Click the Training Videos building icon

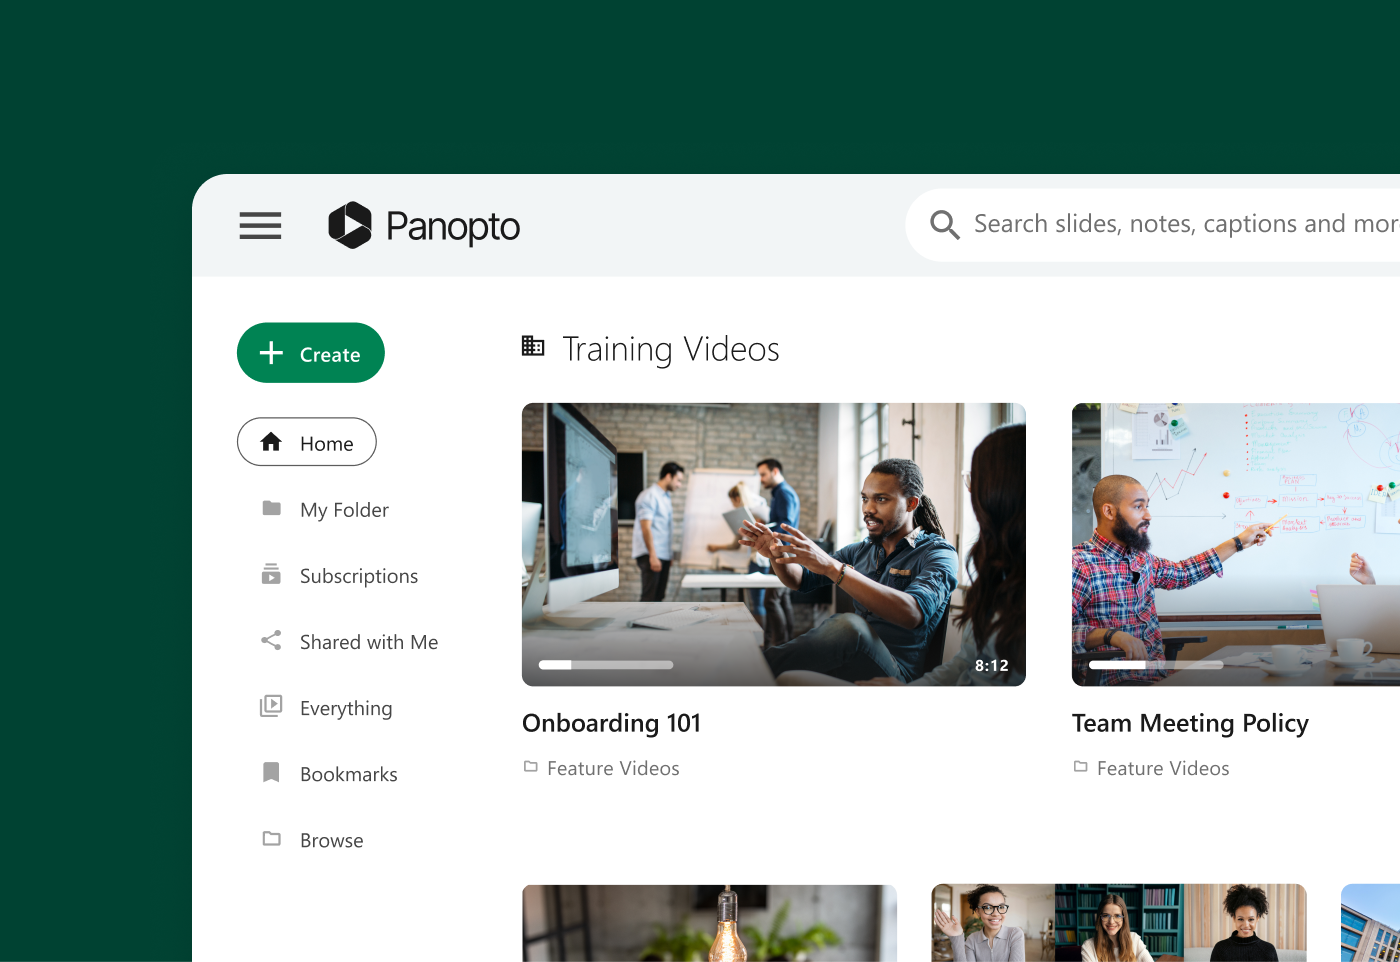tap(533, 347)
